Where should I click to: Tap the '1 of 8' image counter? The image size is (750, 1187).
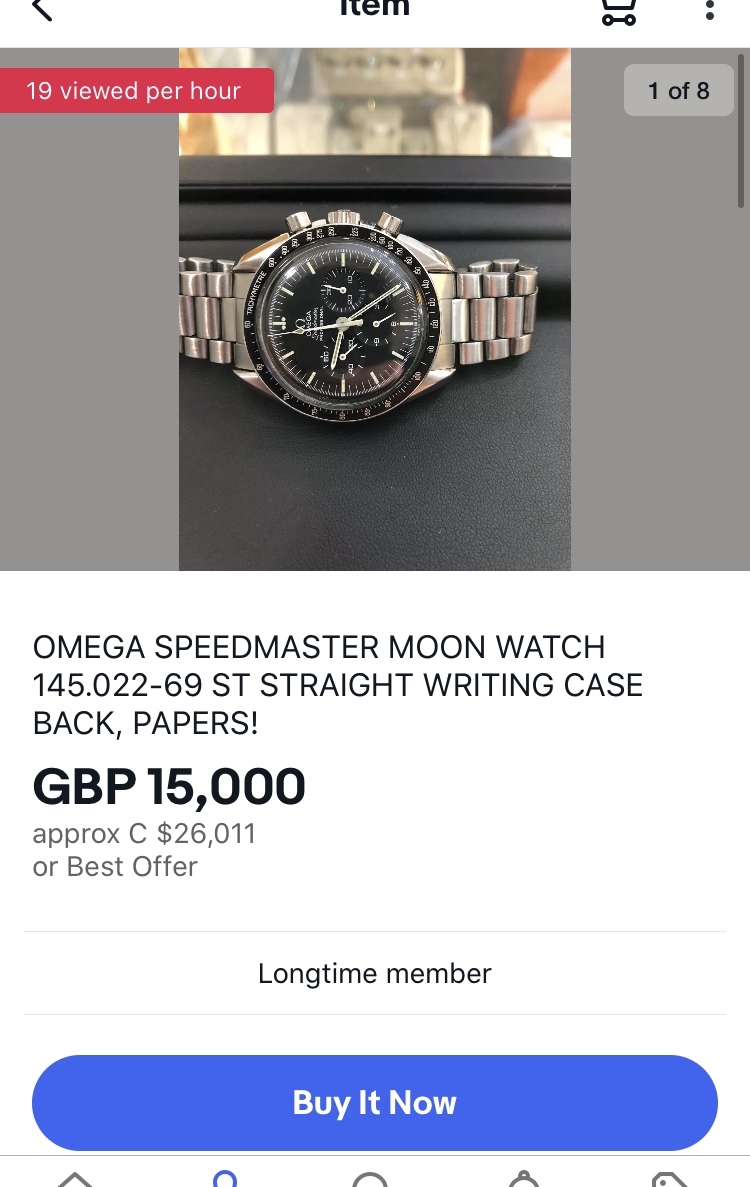pos(678,91)
